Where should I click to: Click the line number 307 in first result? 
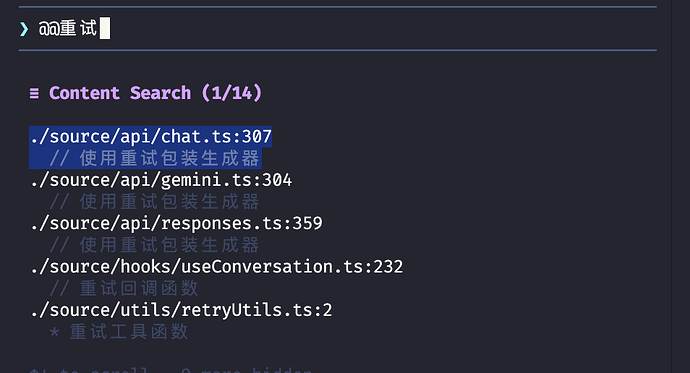point(257,136)
